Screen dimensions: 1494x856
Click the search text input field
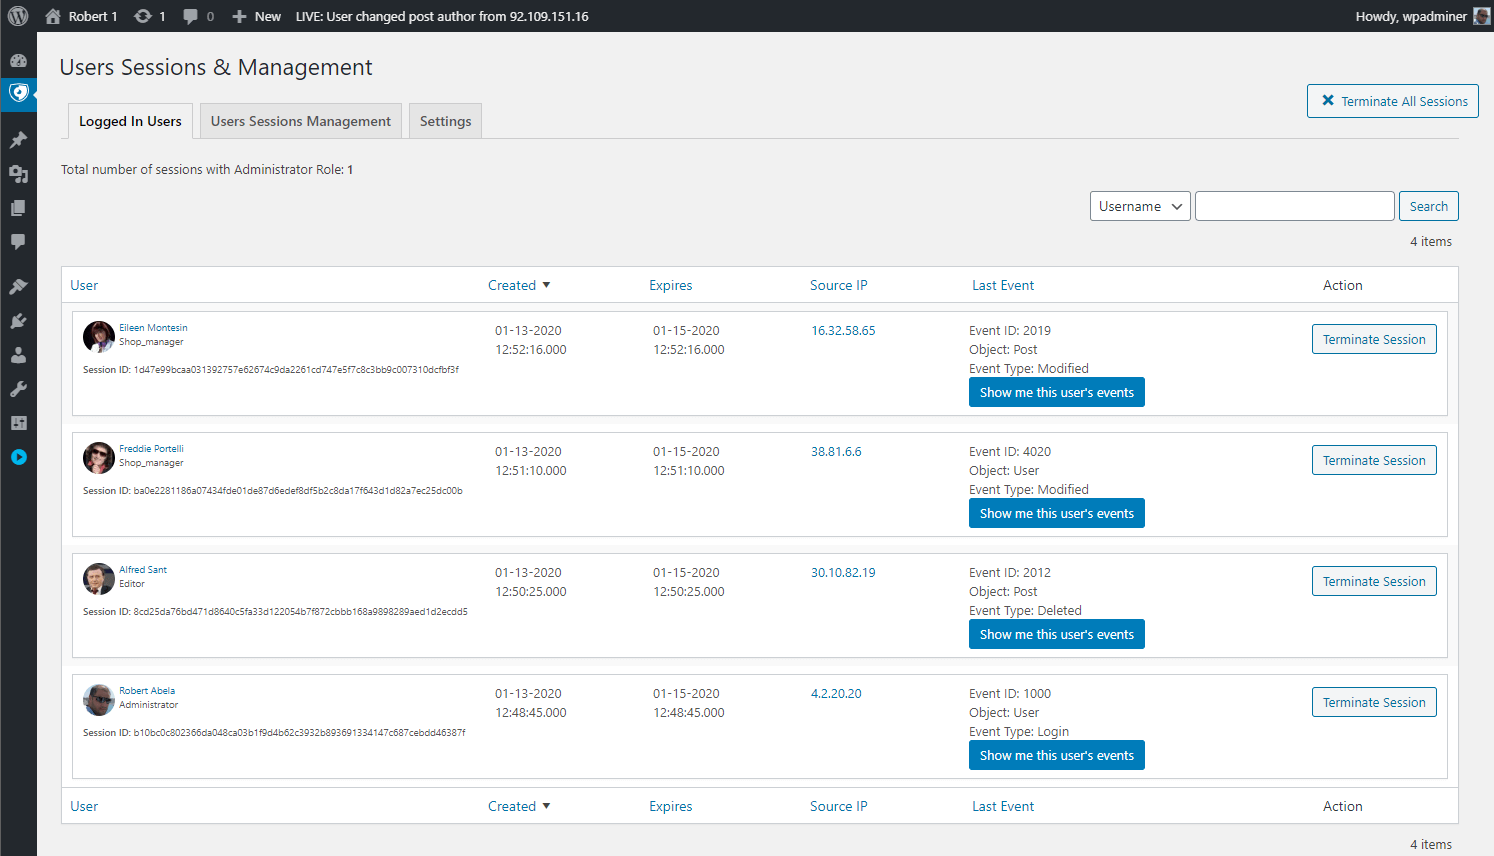point(1294,206)
